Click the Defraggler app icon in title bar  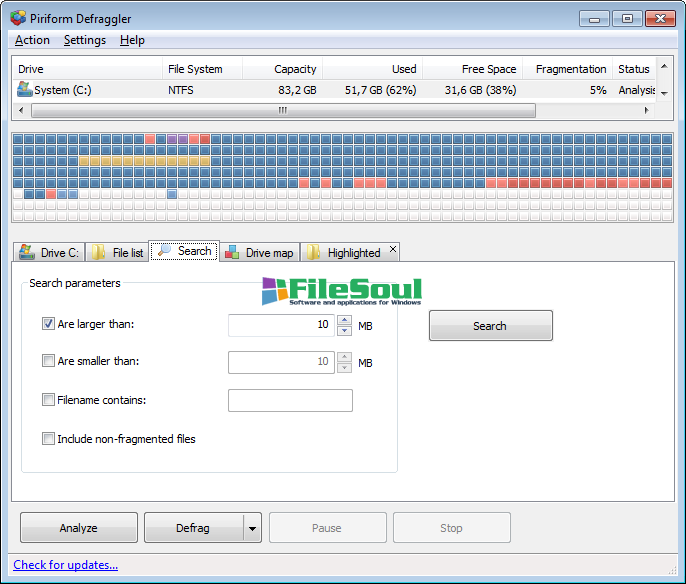[17, 17]
